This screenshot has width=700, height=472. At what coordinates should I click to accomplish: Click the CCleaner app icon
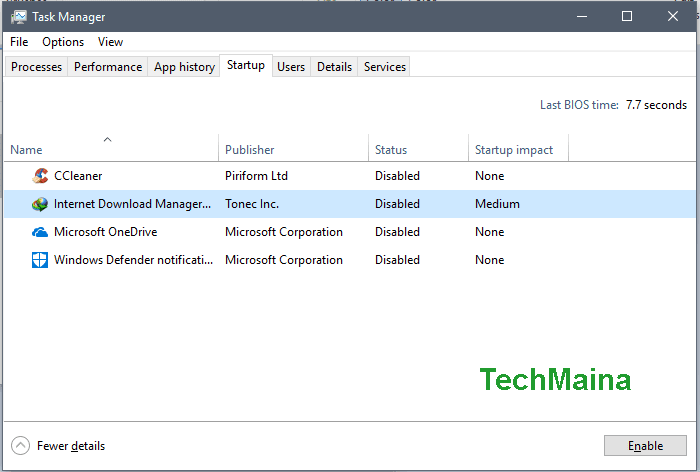click(x=40, y=176)
